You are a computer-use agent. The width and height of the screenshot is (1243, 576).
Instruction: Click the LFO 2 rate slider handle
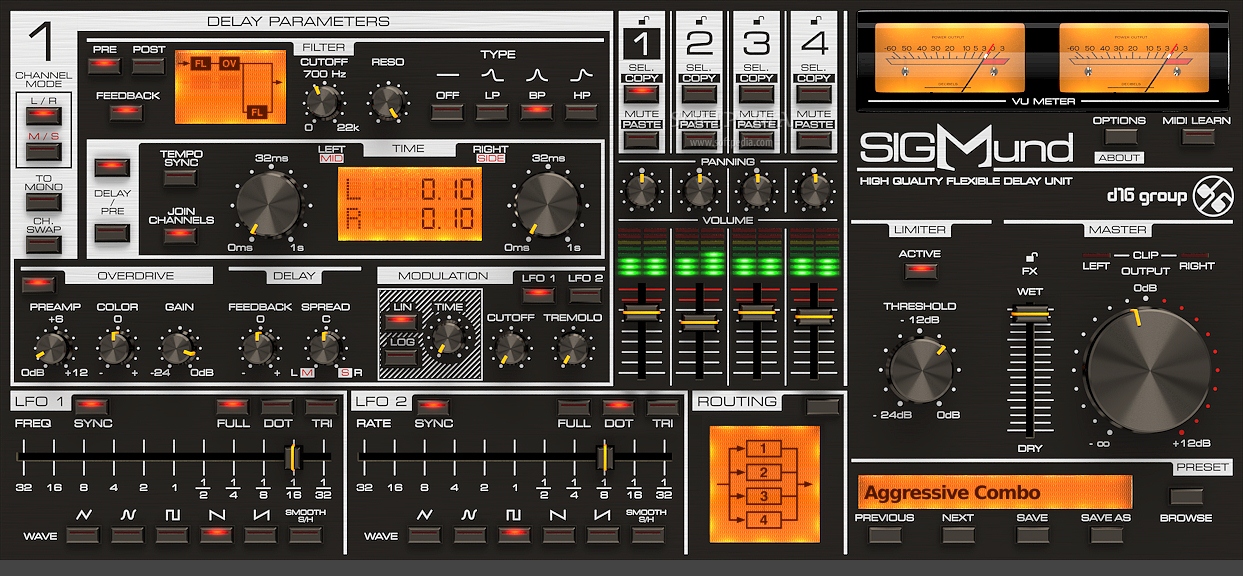[603, 457]
